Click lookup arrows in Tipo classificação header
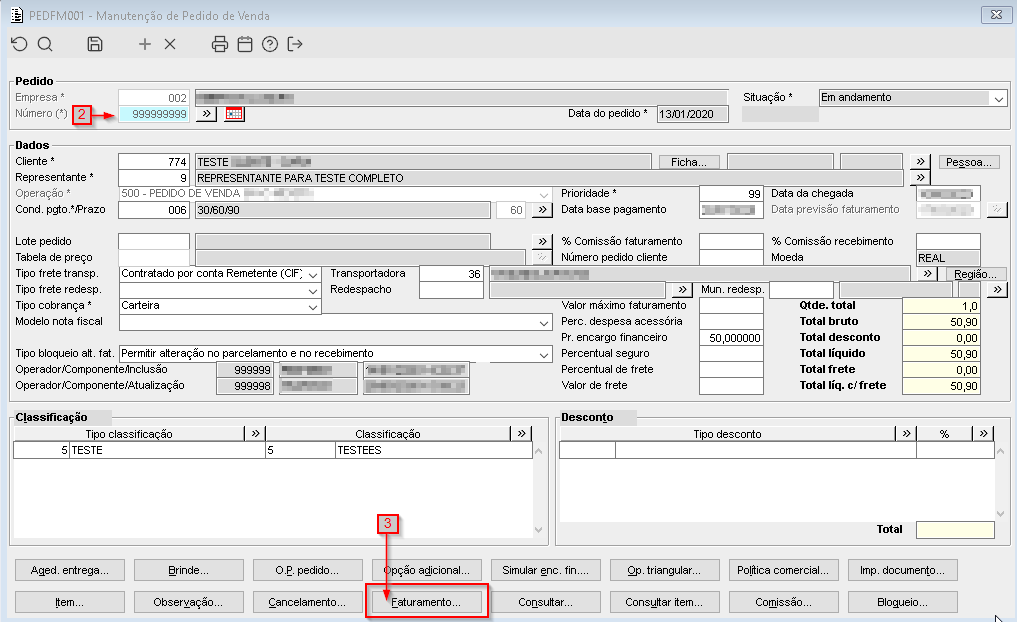The image size is (1017, 622). point(256,433)
